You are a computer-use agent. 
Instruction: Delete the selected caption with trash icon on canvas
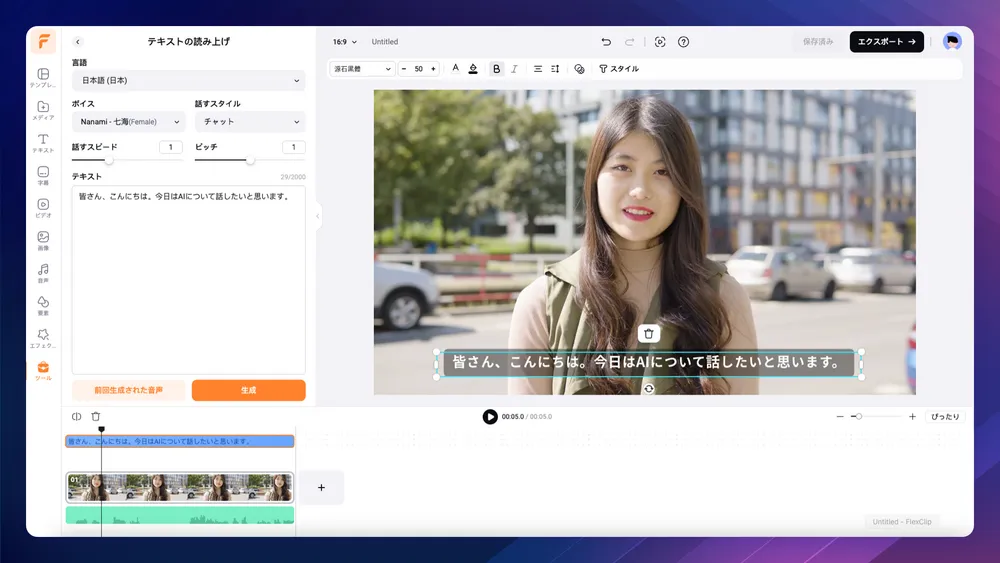(x=649, y=333)
